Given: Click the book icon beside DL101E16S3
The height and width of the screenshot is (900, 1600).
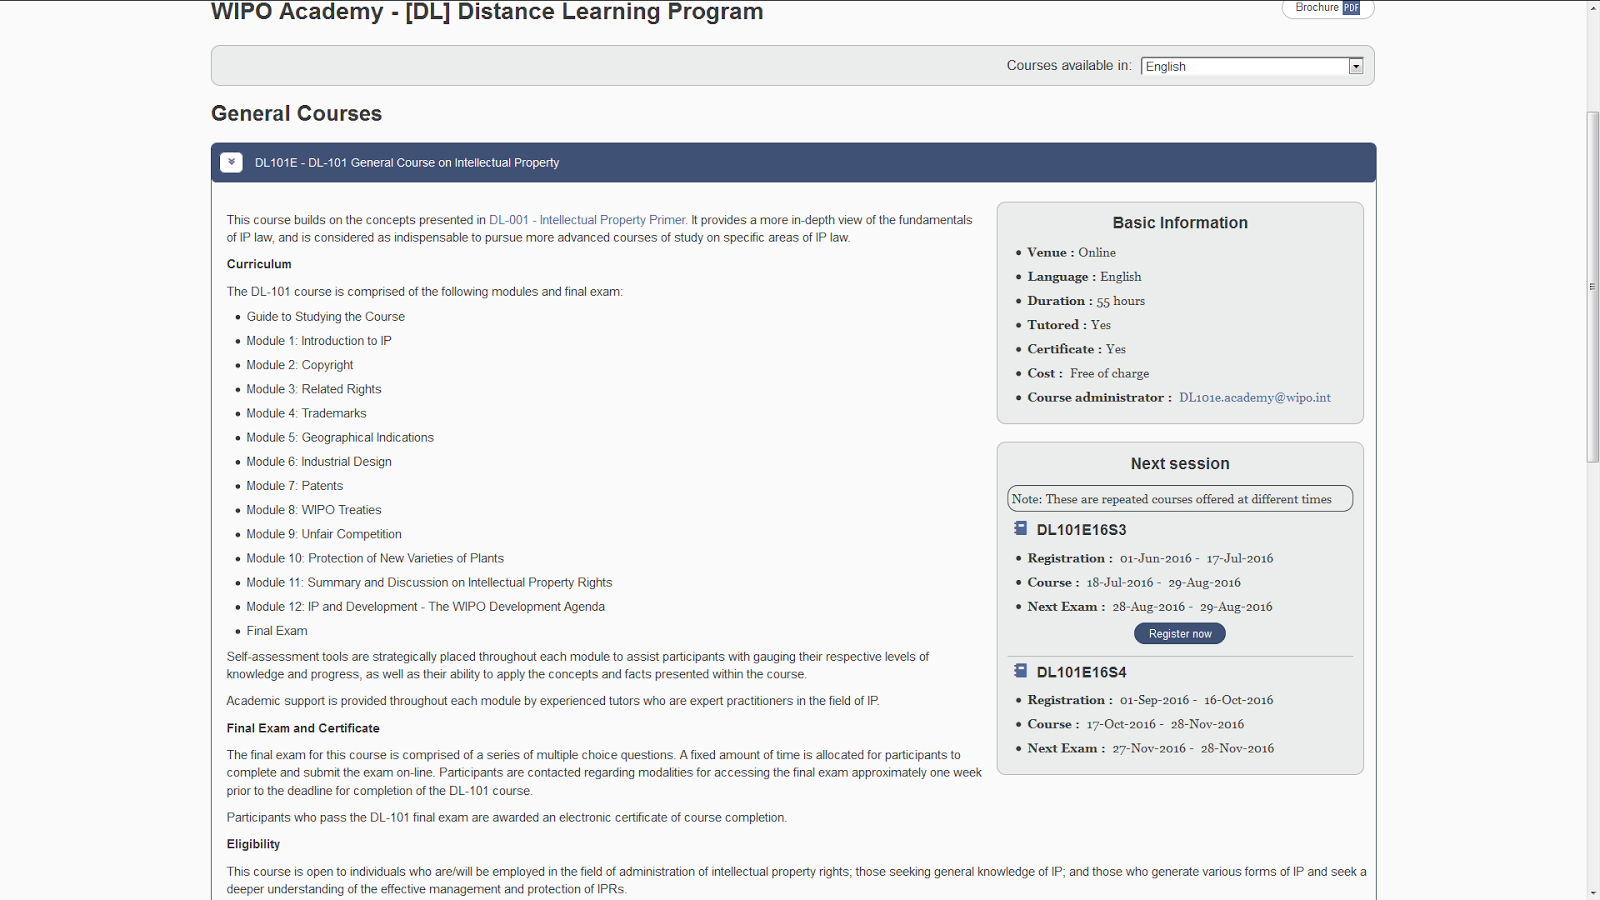Looking at the screenshot, I should pyautogui.click(x=1020, y=528).
